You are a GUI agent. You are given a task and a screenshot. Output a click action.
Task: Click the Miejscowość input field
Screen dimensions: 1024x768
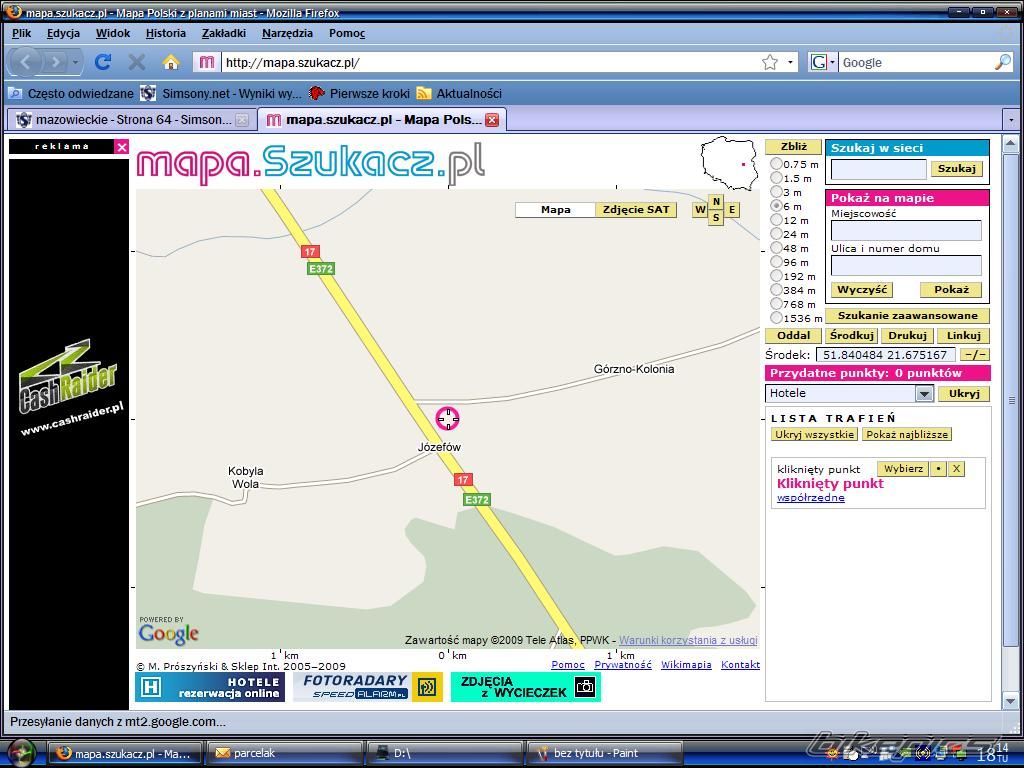point(906,231)
